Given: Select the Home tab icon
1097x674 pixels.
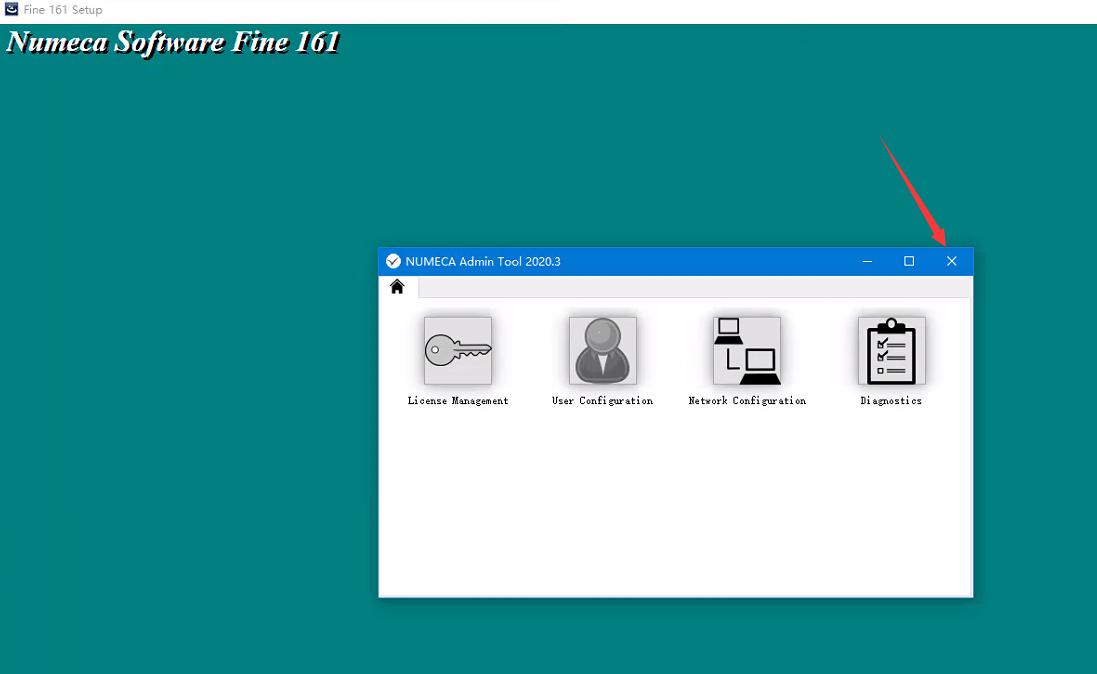Looking at the screenshot, I should click(x=397, y=287).
